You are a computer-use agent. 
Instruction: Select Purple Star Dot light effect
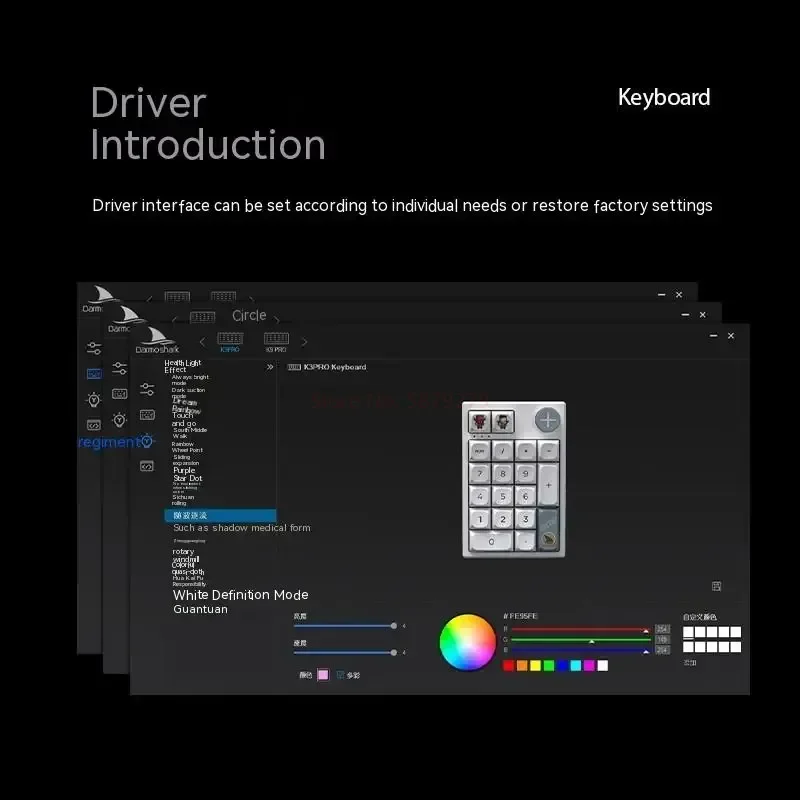pos(187,474)
